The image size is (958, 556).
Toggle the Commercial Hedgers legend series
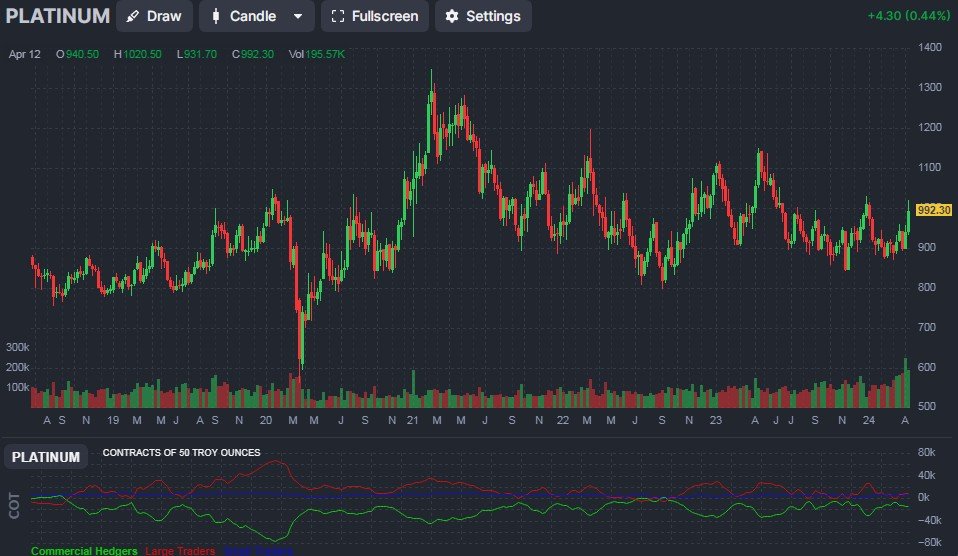[x=85, y=550]
